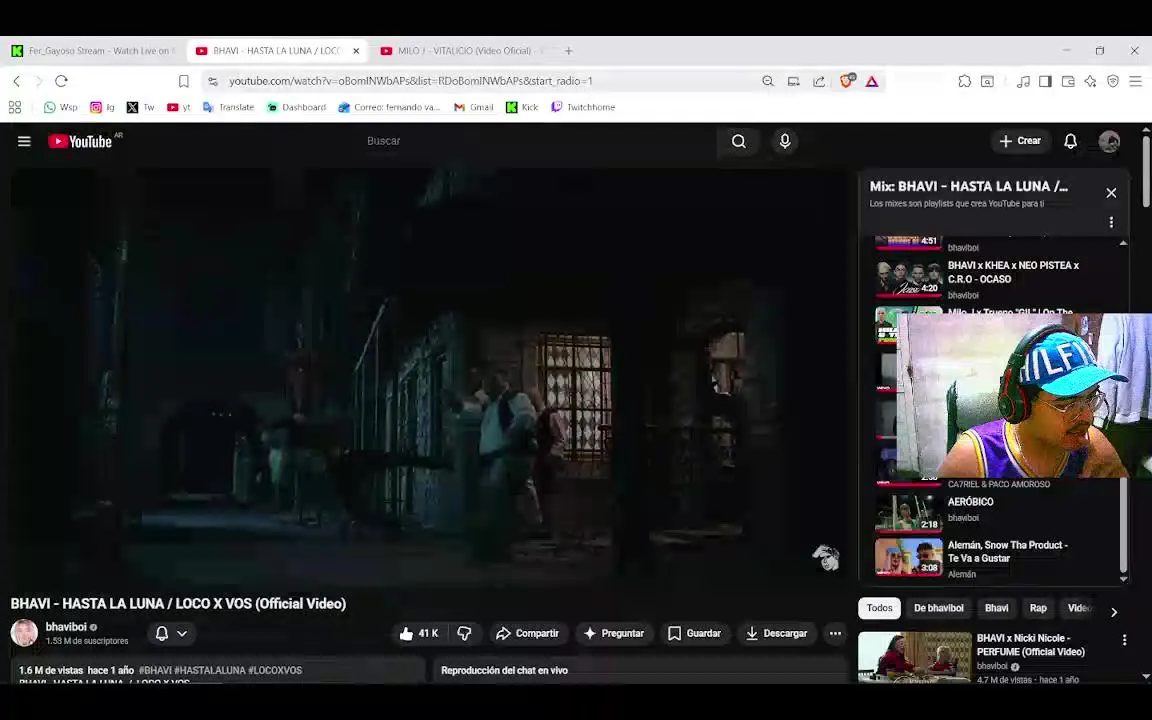The height and width of the screenshot is (720, 1152).
Task: Show more filter chips with right arrow
Action: click(x=1114, y=612)
